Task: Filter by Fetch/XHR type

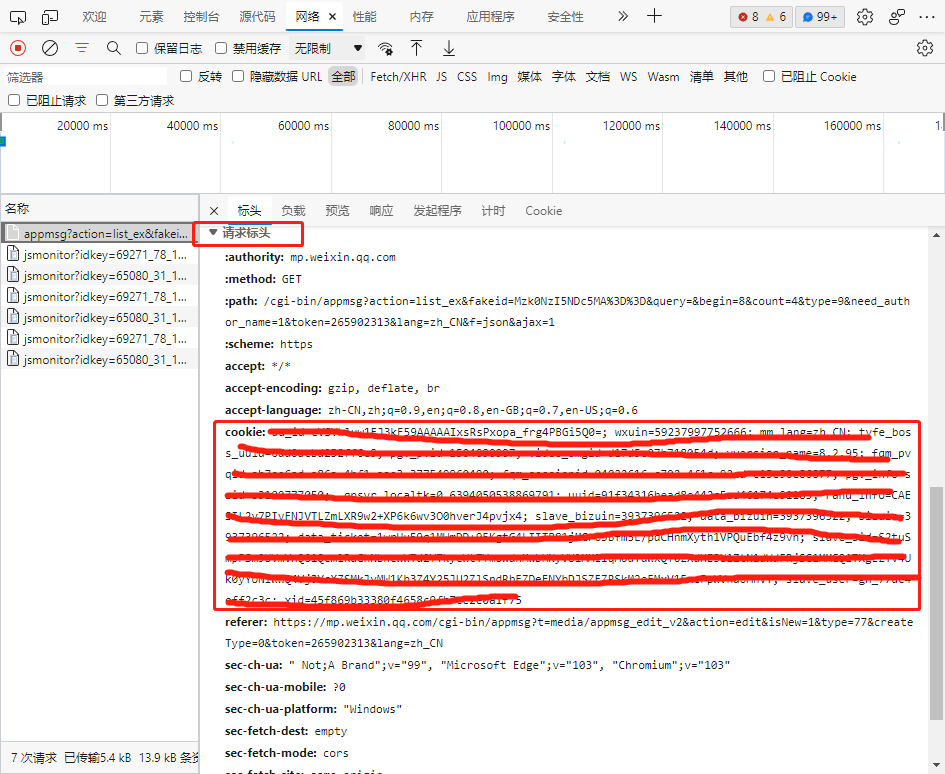Action: 398,77
